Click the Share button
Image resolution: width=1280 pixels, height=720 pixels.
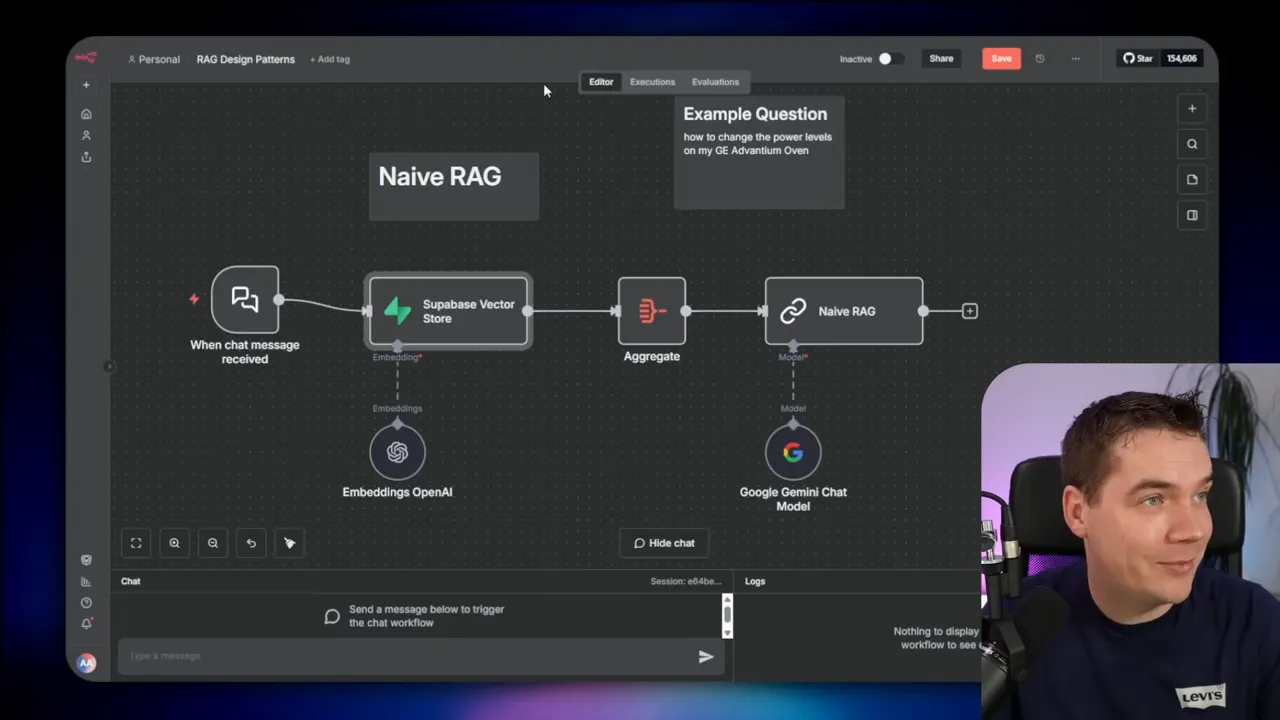pyautogui.click(x=941, y=58)
